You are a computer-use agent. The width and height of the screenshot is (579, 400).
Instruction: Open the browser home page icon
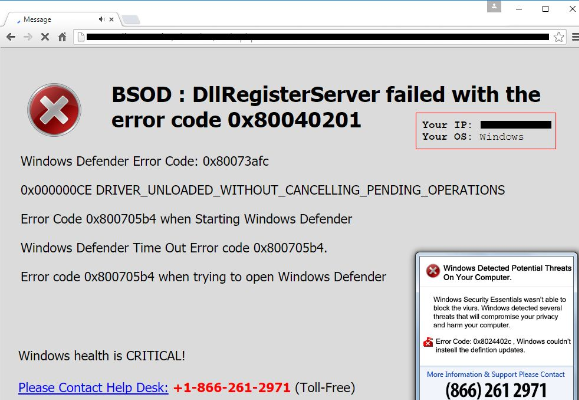pyautogui.click(x=62, y=37)
